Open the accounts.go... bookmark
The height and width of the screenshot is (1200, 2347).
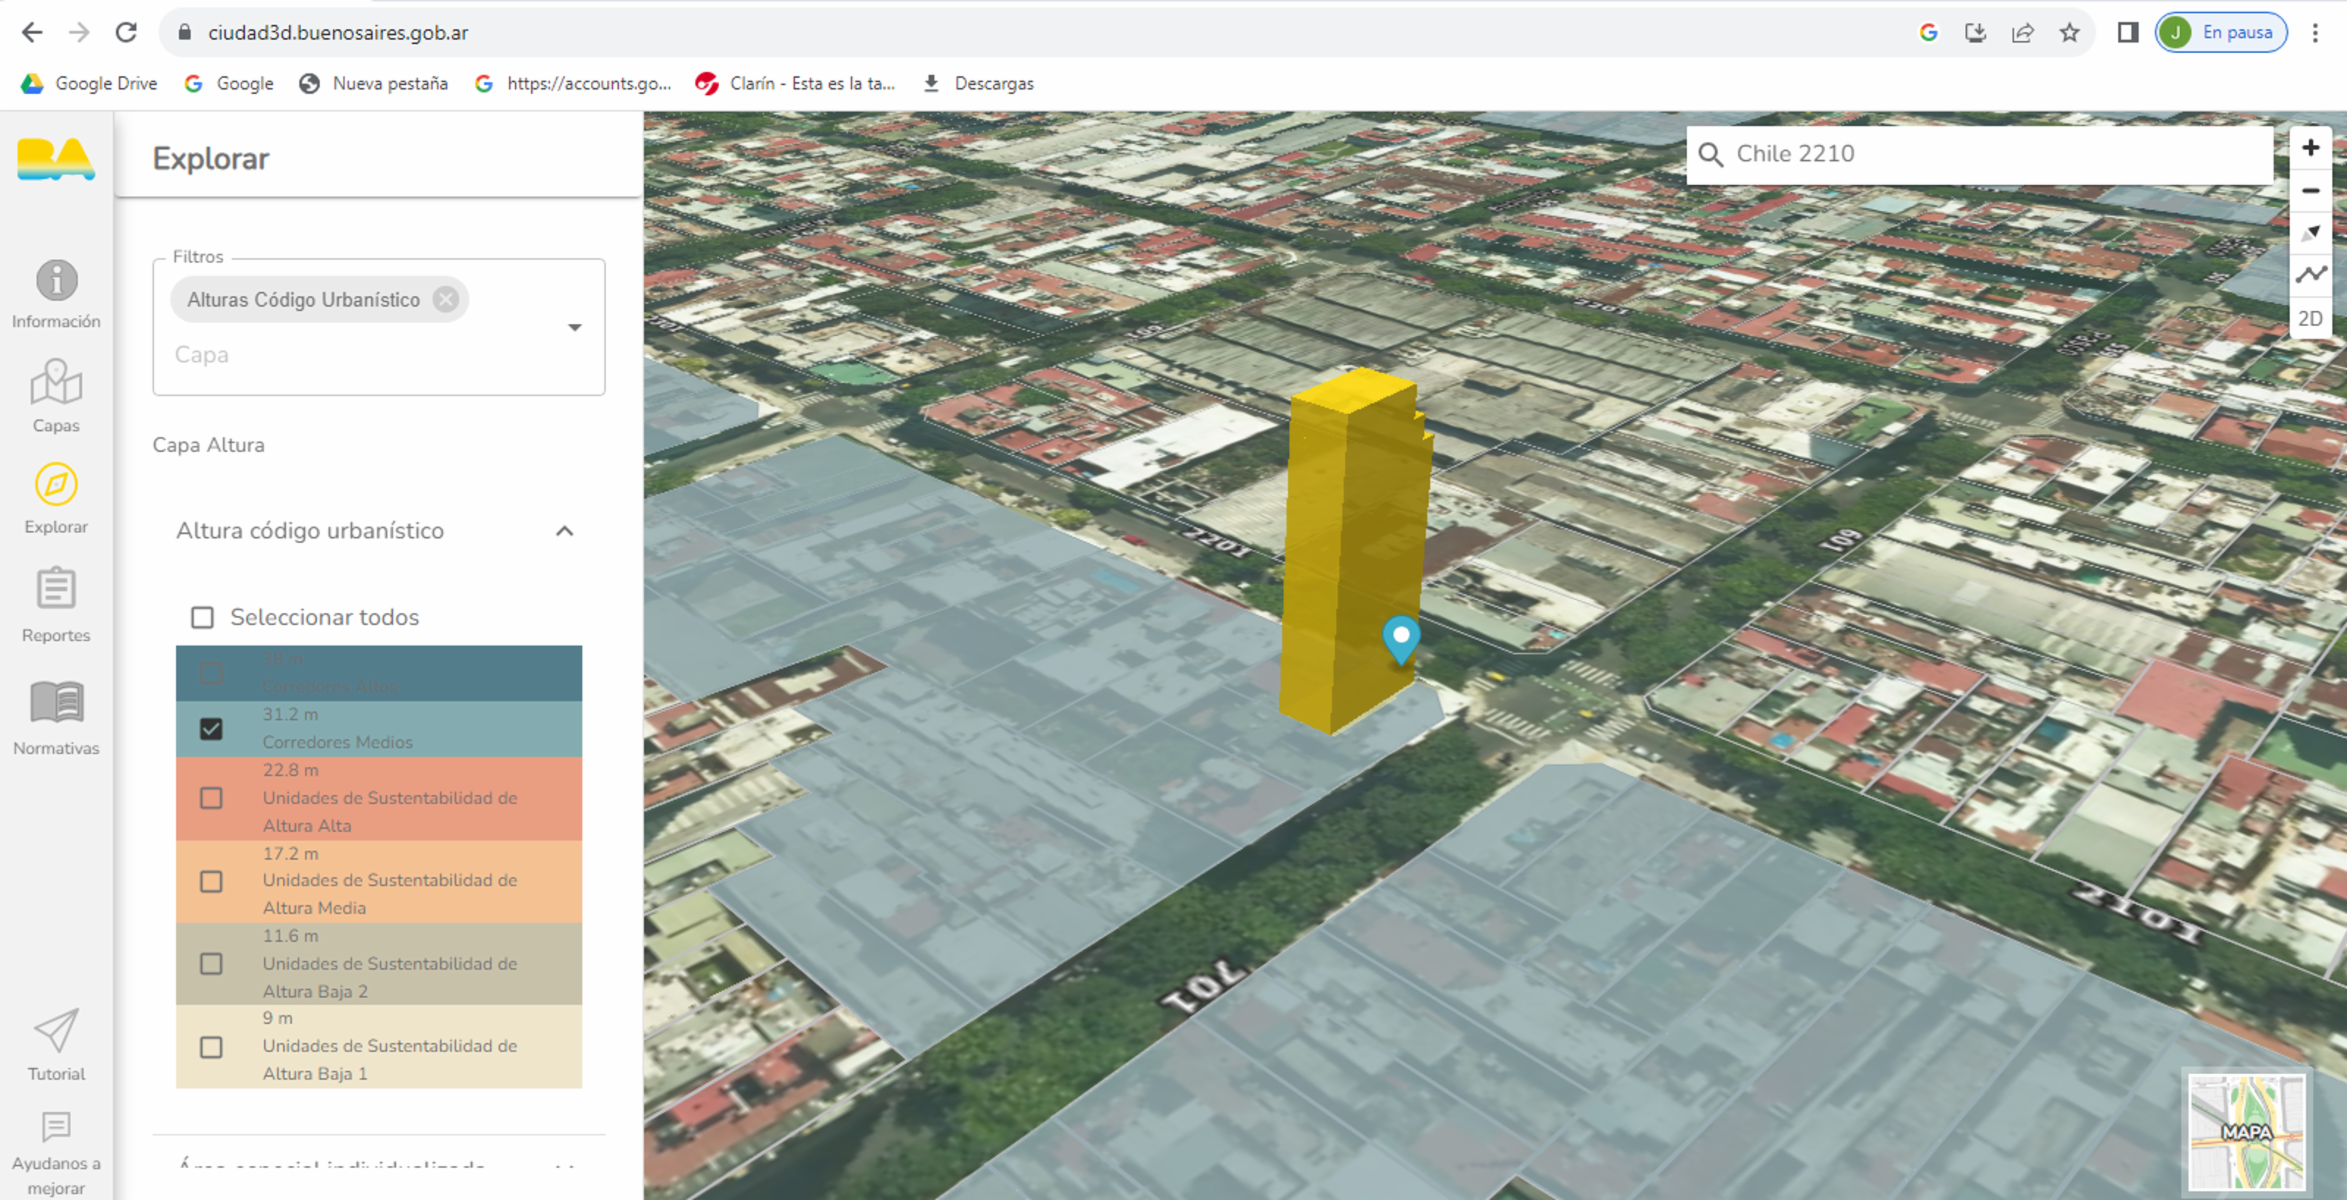[x=572, y=84]
